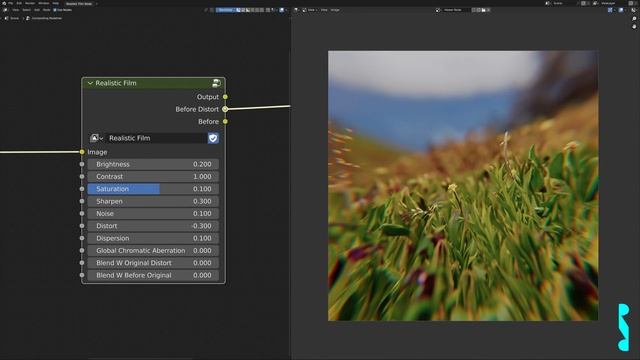Open the image editor View menu

324,10
